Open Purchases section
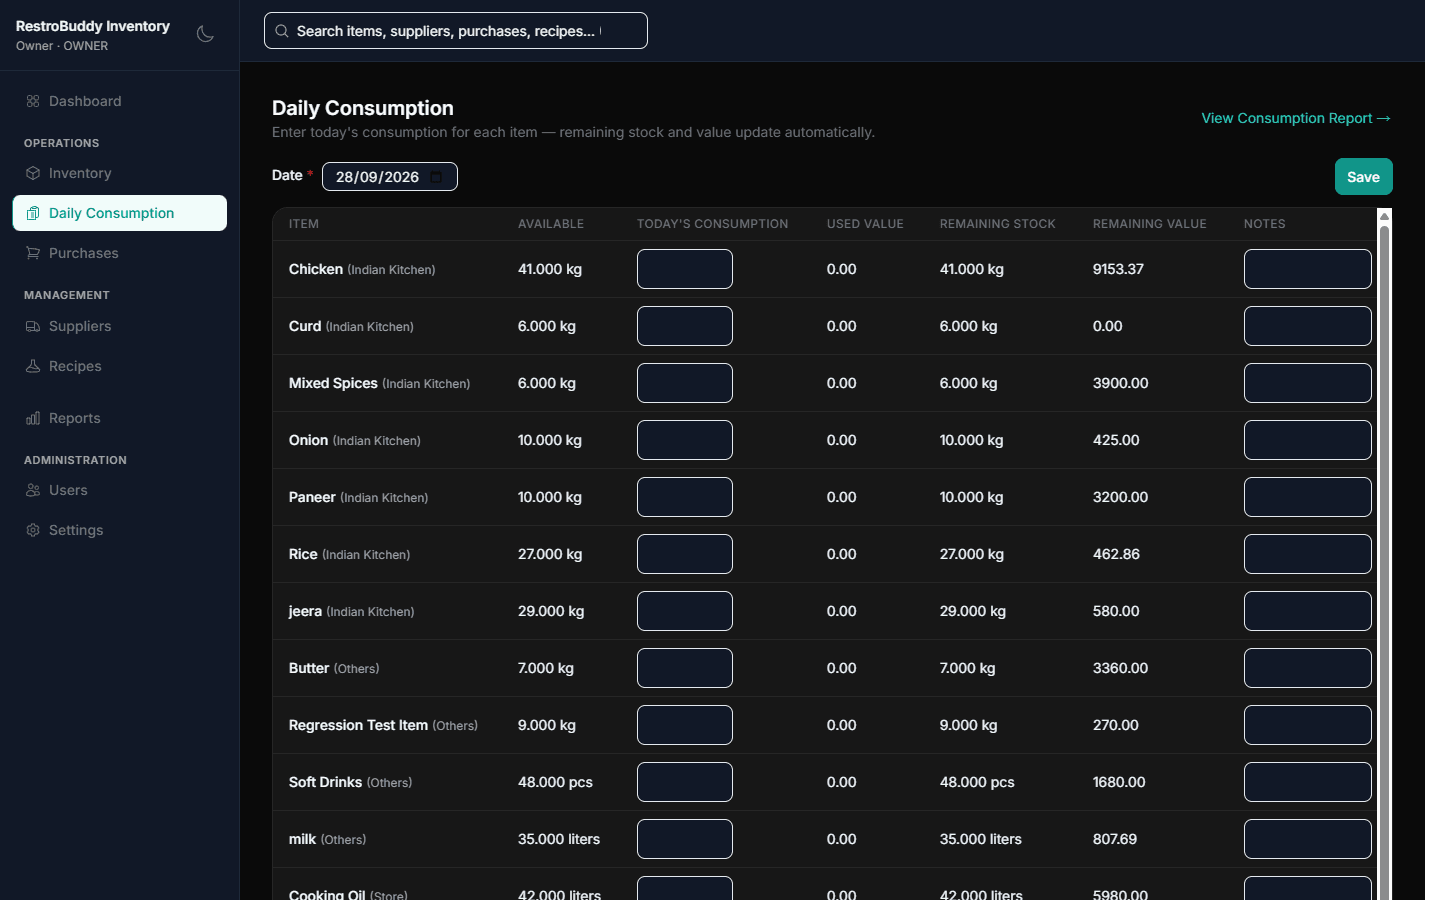The image size is (1440, 900). point(120,253)
